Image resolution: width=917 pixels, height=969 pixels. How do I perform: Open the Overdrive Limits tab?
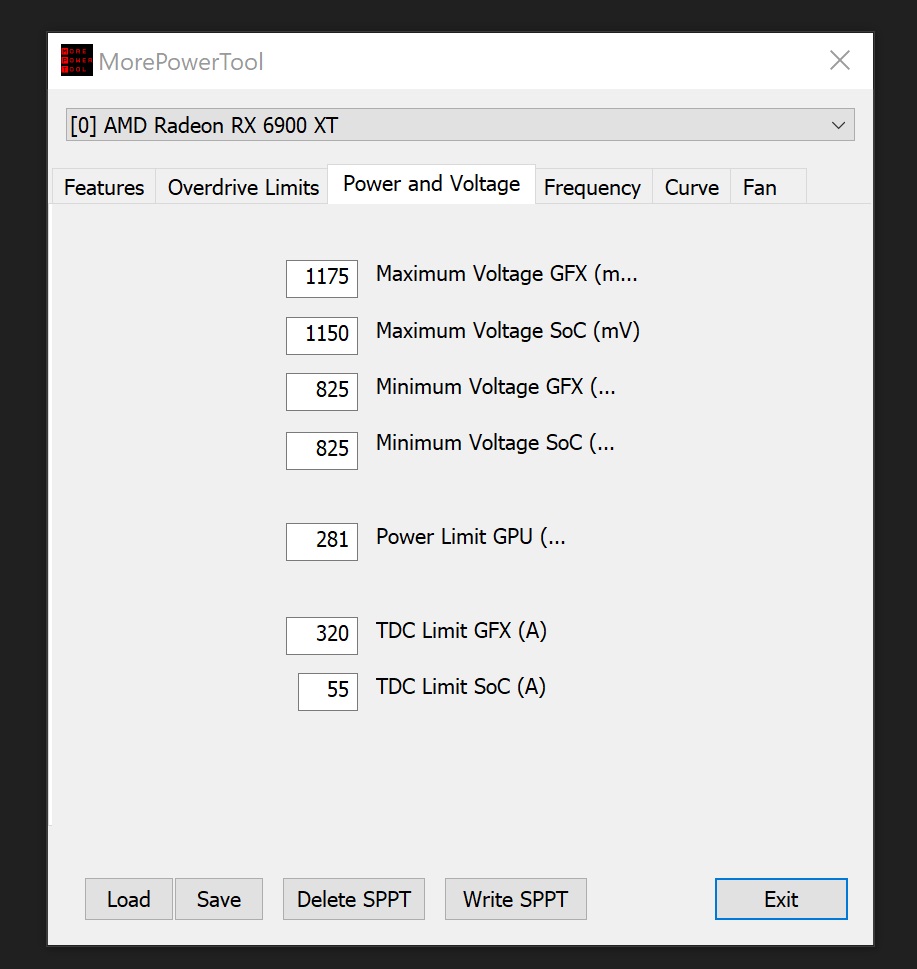(243, 187)
